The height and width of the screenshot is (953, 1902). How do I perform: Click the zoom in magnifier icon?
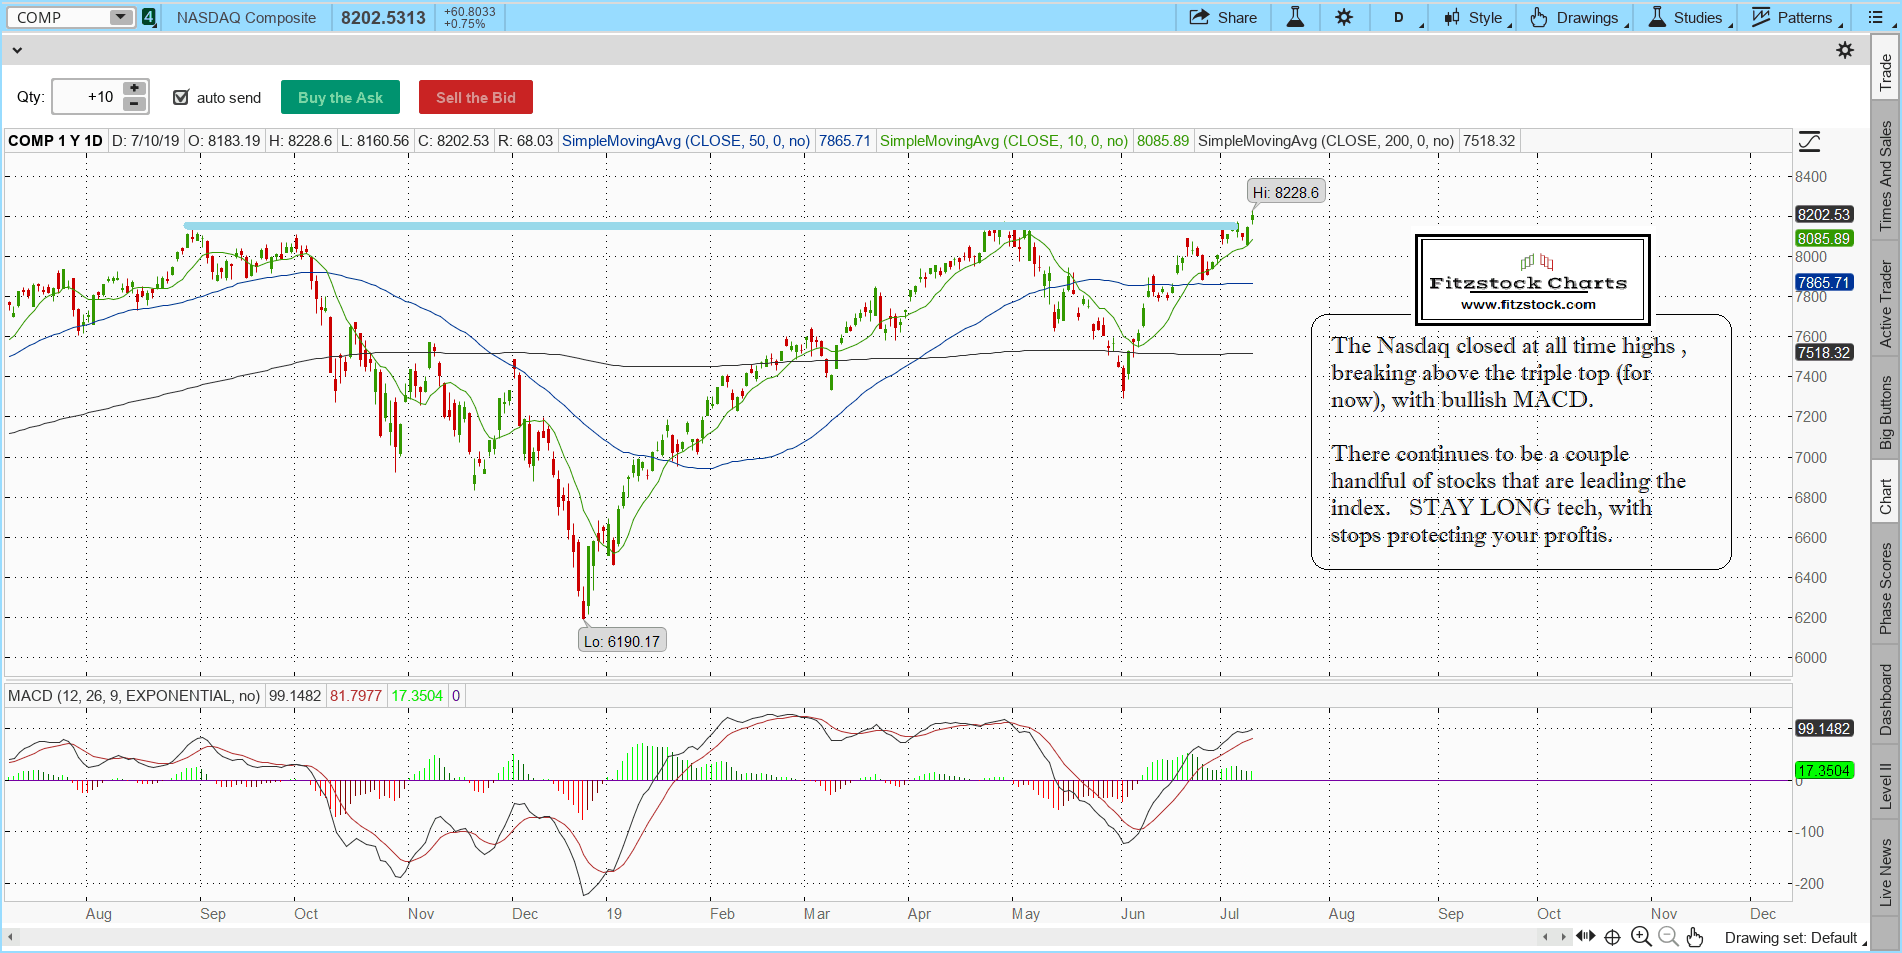pos(1641,937)
